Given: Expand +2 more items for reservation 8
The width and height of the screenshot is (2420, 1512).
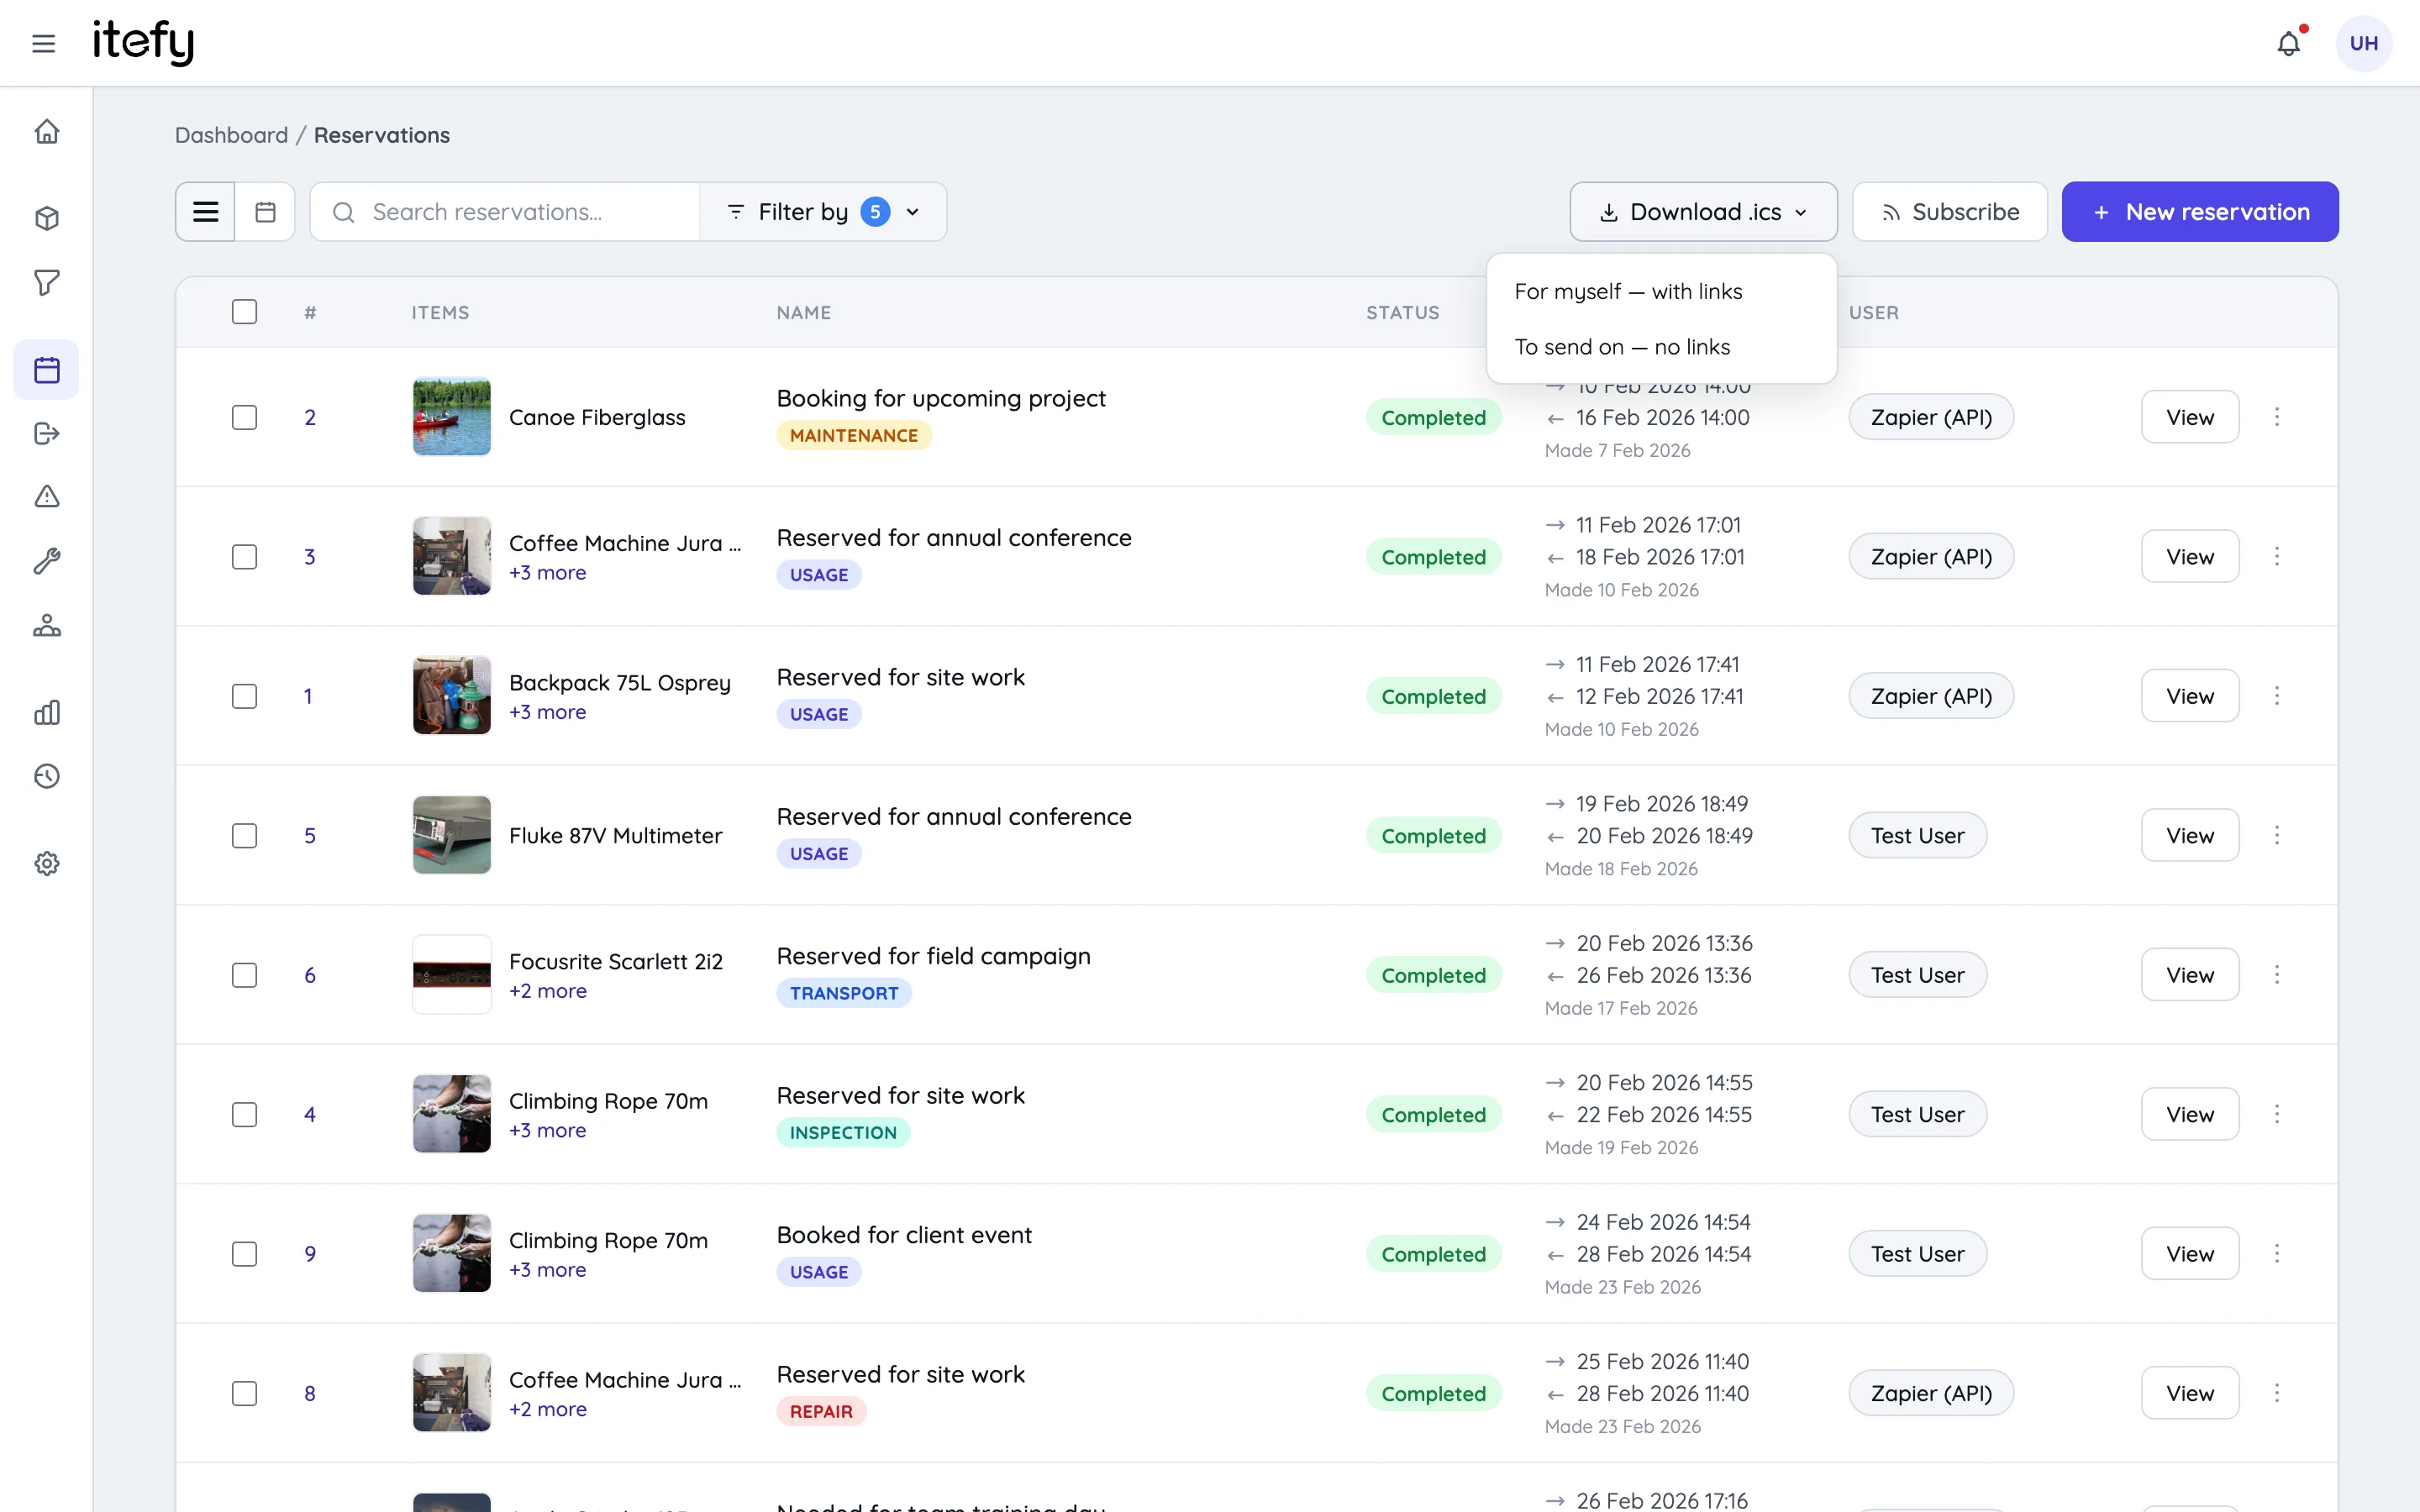Looking at the screenshot, I should [548, 1409].
